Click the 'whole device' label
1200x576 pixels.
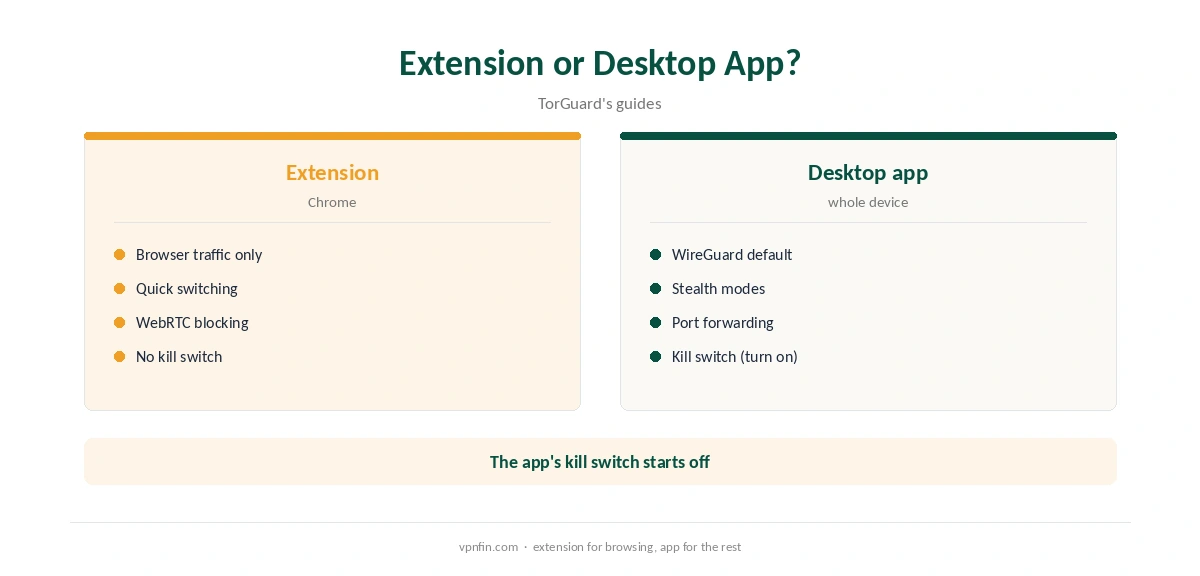coord(868,202)
